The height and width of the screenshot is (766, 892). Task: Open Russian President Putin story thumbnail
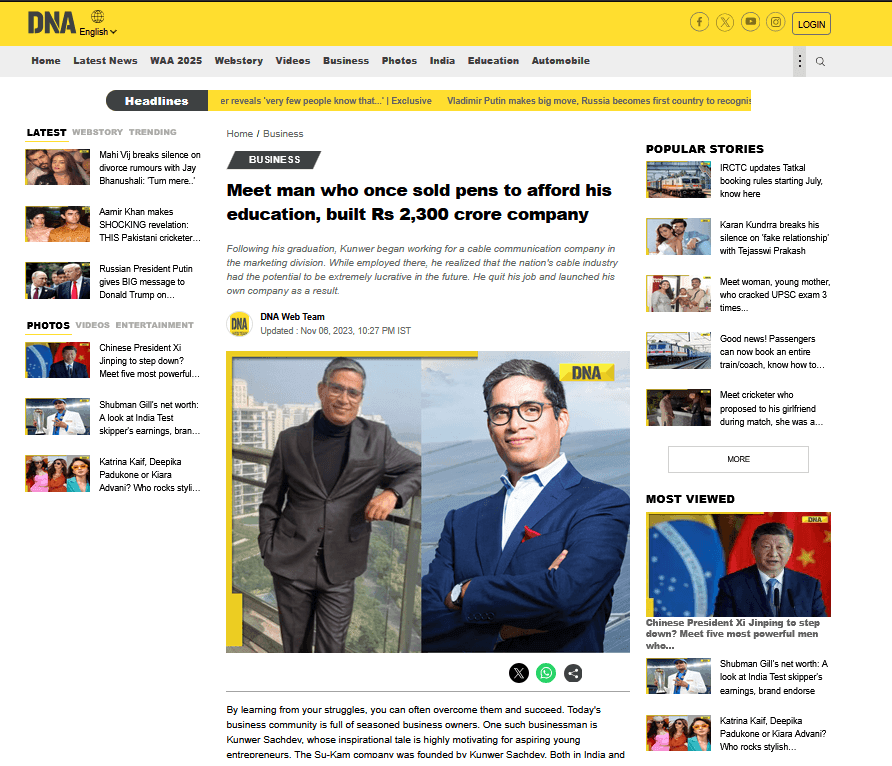click(x=57, y=280)
